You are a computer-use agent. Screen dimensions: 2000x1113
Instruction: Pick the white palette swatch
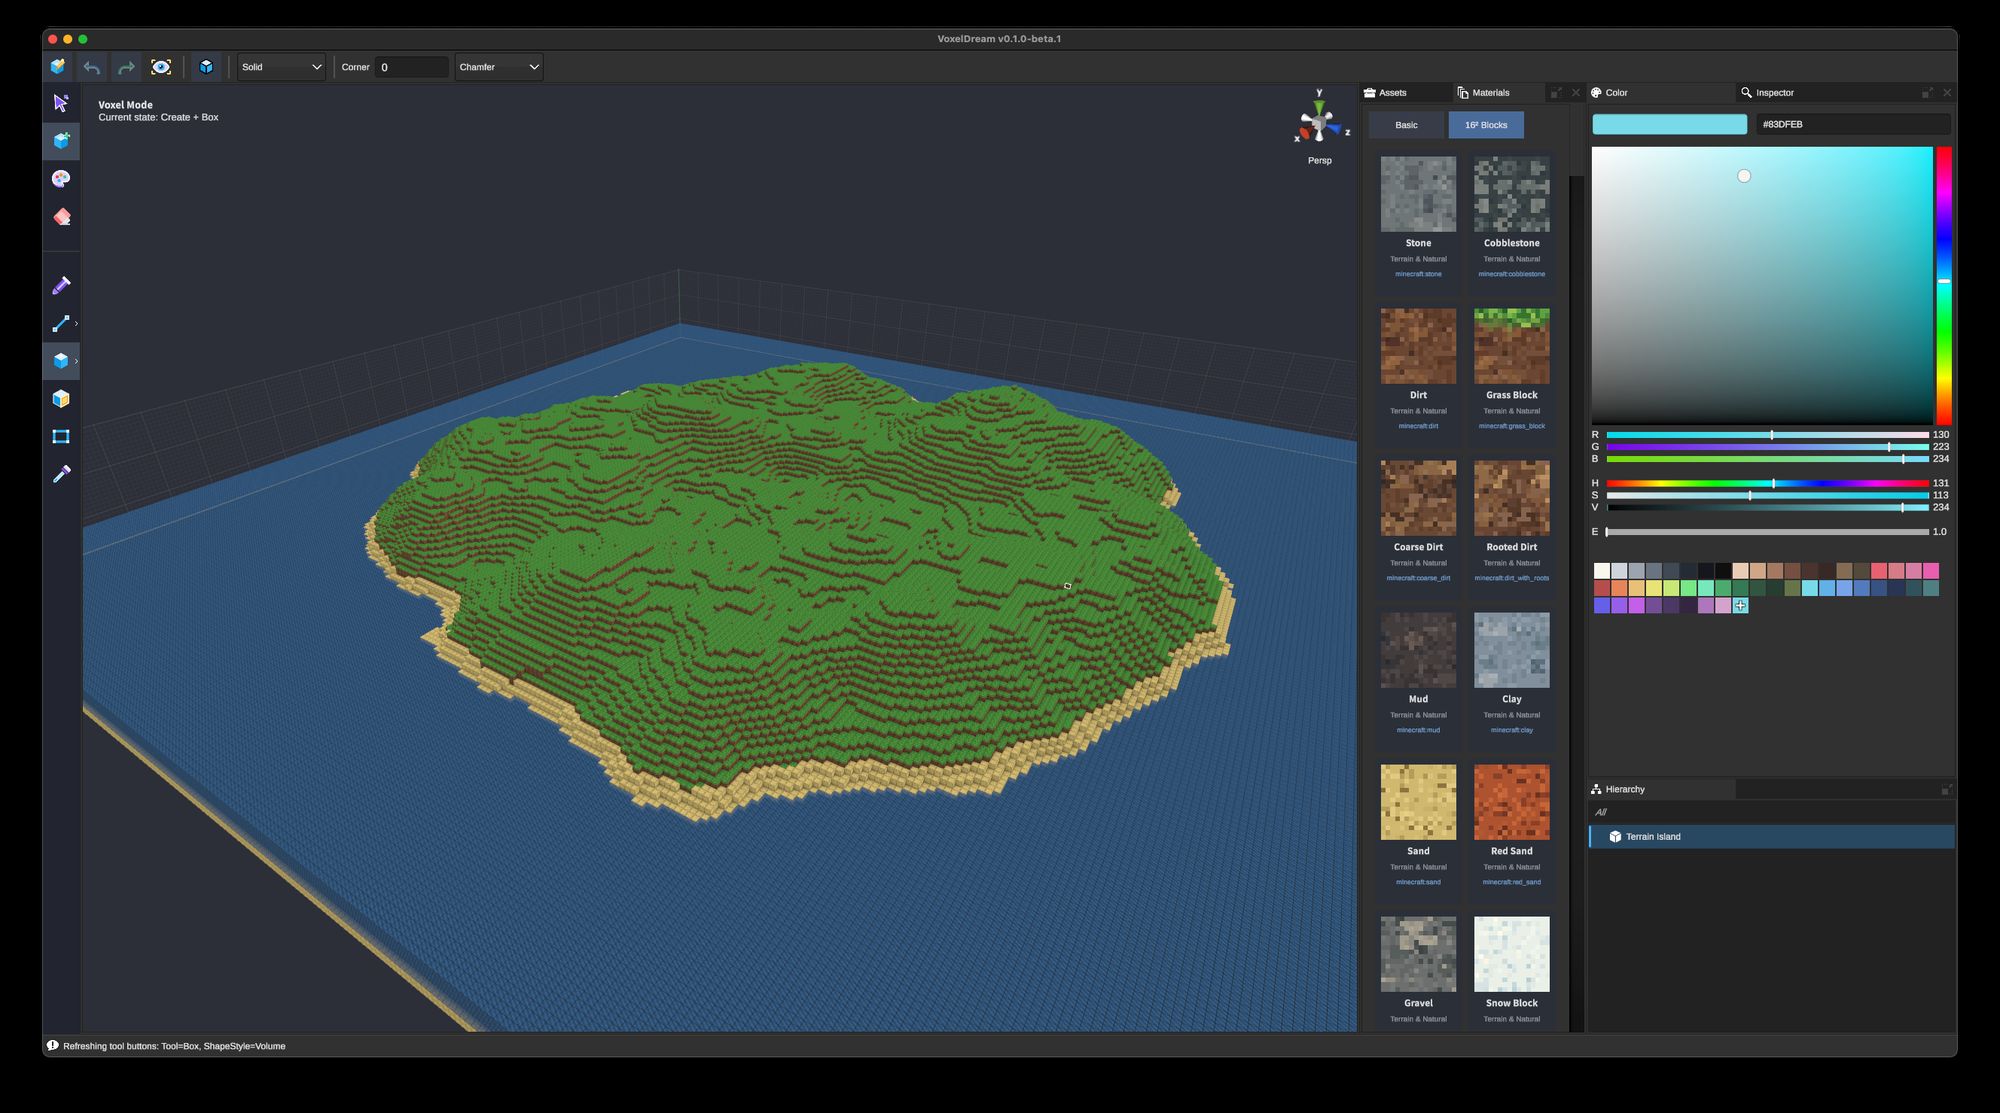pyautogui.click(x=1602, y=571)
